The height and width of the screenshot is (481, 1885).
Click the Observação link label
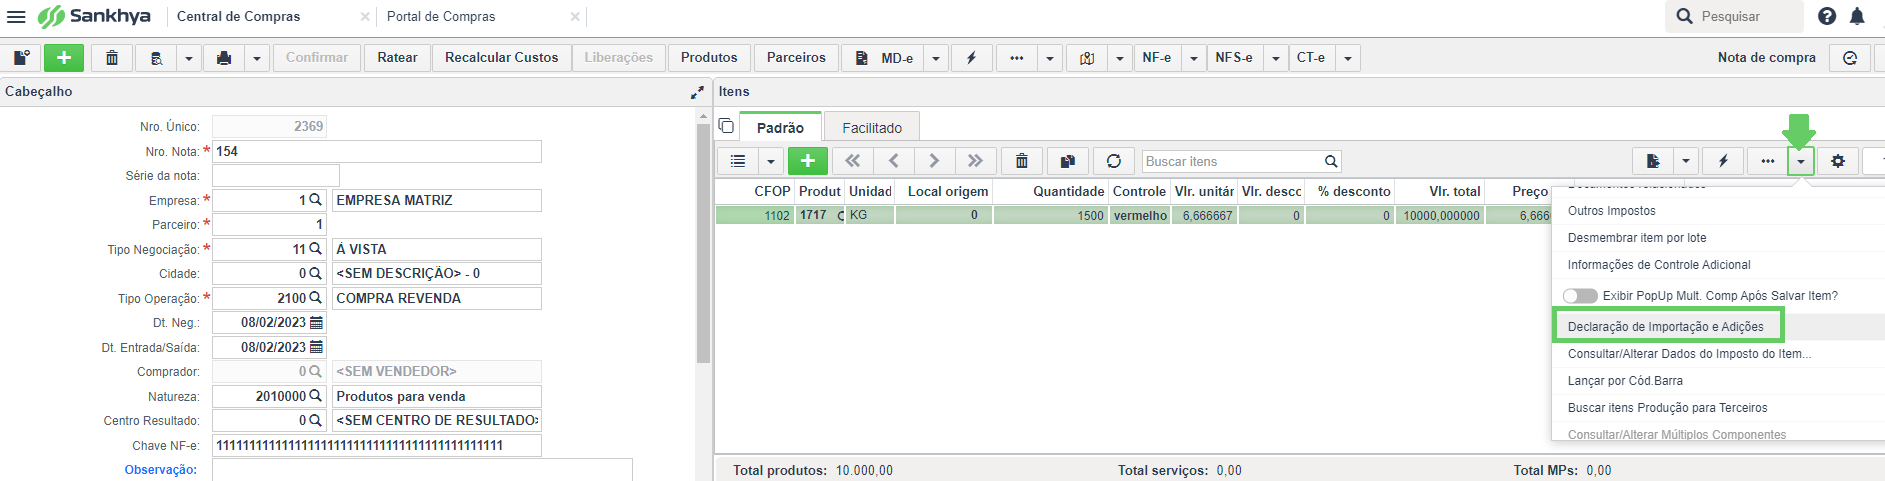(x=161, y=470)
